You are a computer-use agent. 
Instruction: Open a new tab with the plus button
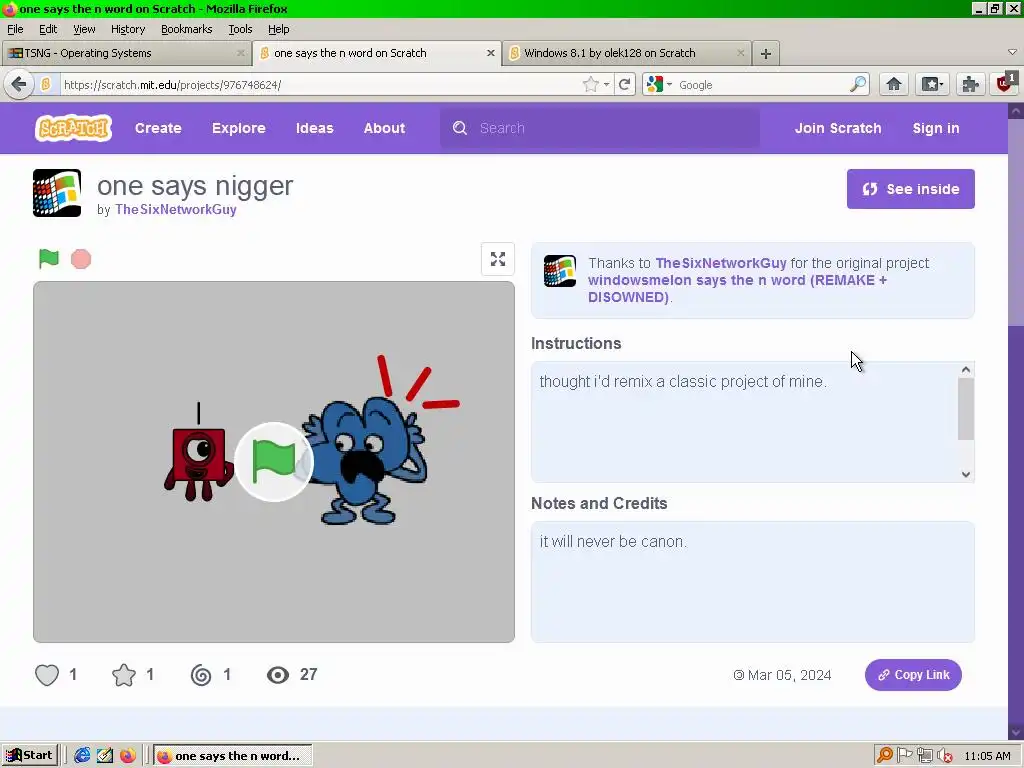[766, 54]
